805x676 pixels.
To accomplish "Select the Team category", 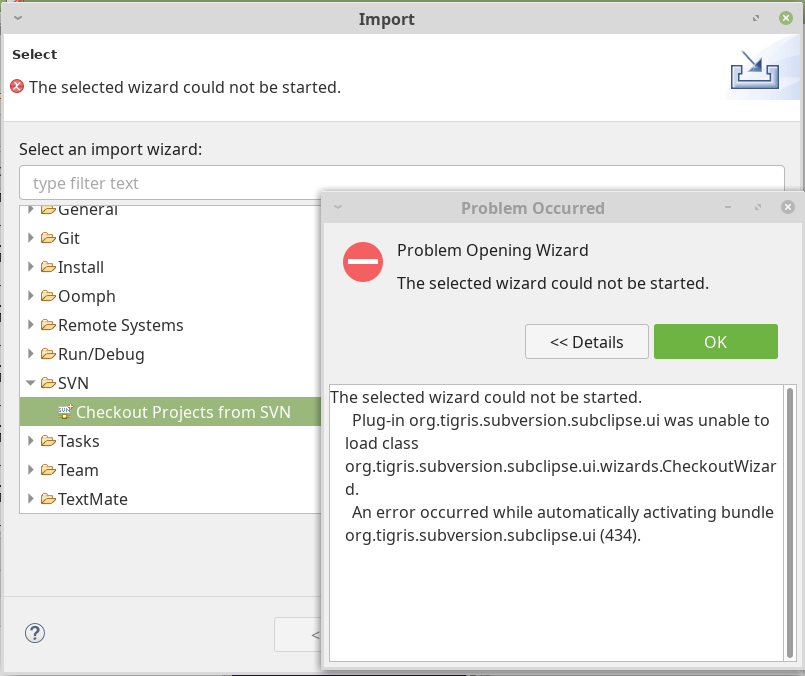I will click(x=78, y=470).
